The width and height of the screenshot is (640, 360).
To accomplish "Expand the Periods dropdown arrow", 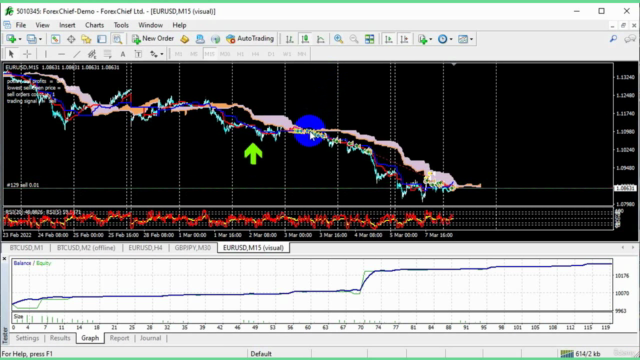I will click(x=451, y=39).
